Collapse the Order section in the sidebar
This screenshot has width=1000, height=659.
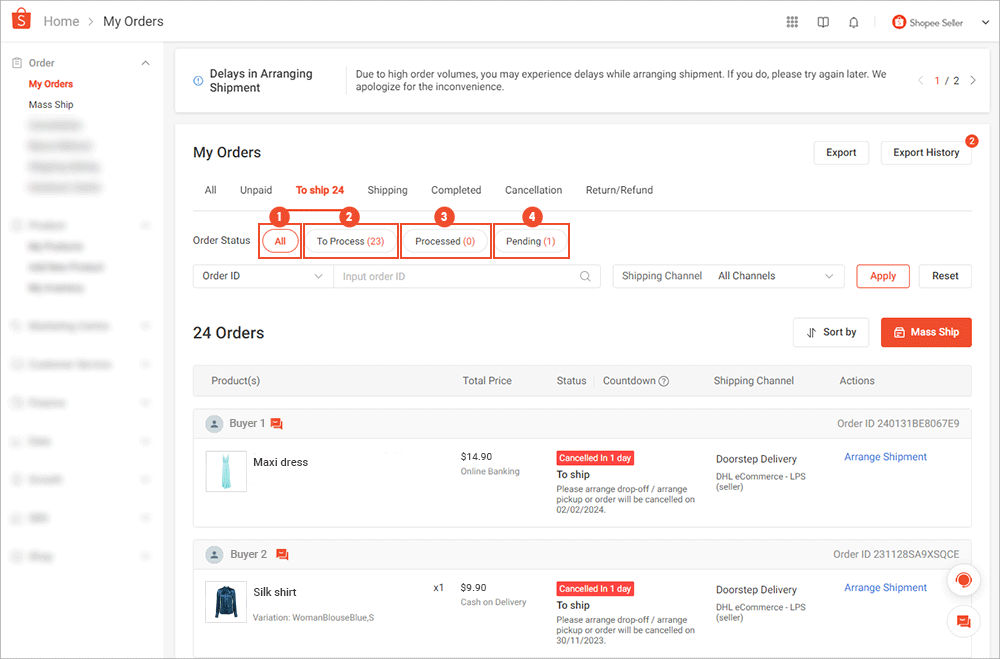(145, 62)
